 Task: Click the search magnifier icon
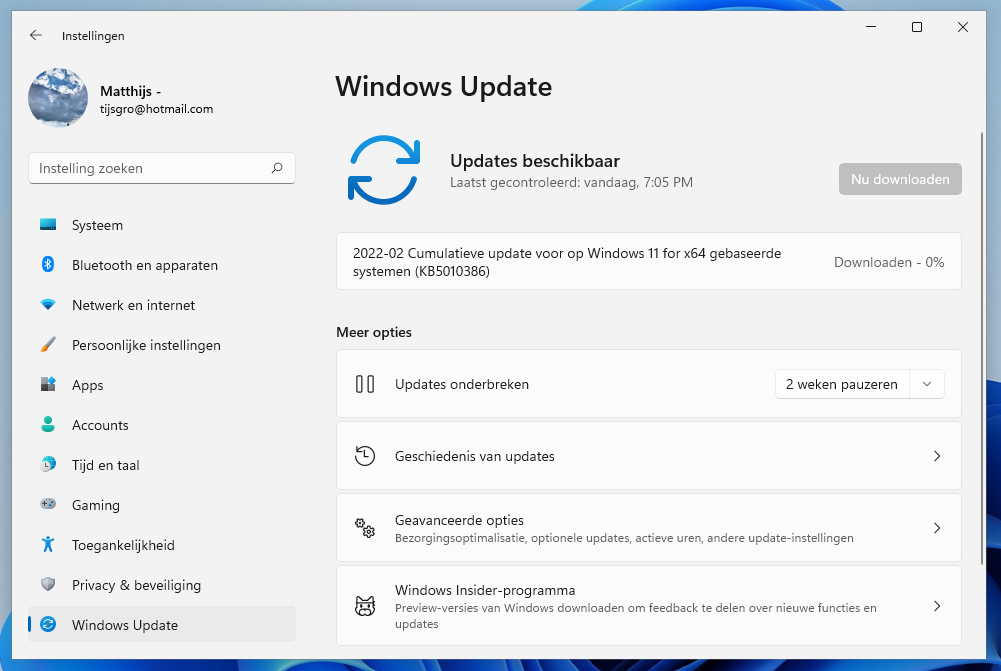coord(277,168)
